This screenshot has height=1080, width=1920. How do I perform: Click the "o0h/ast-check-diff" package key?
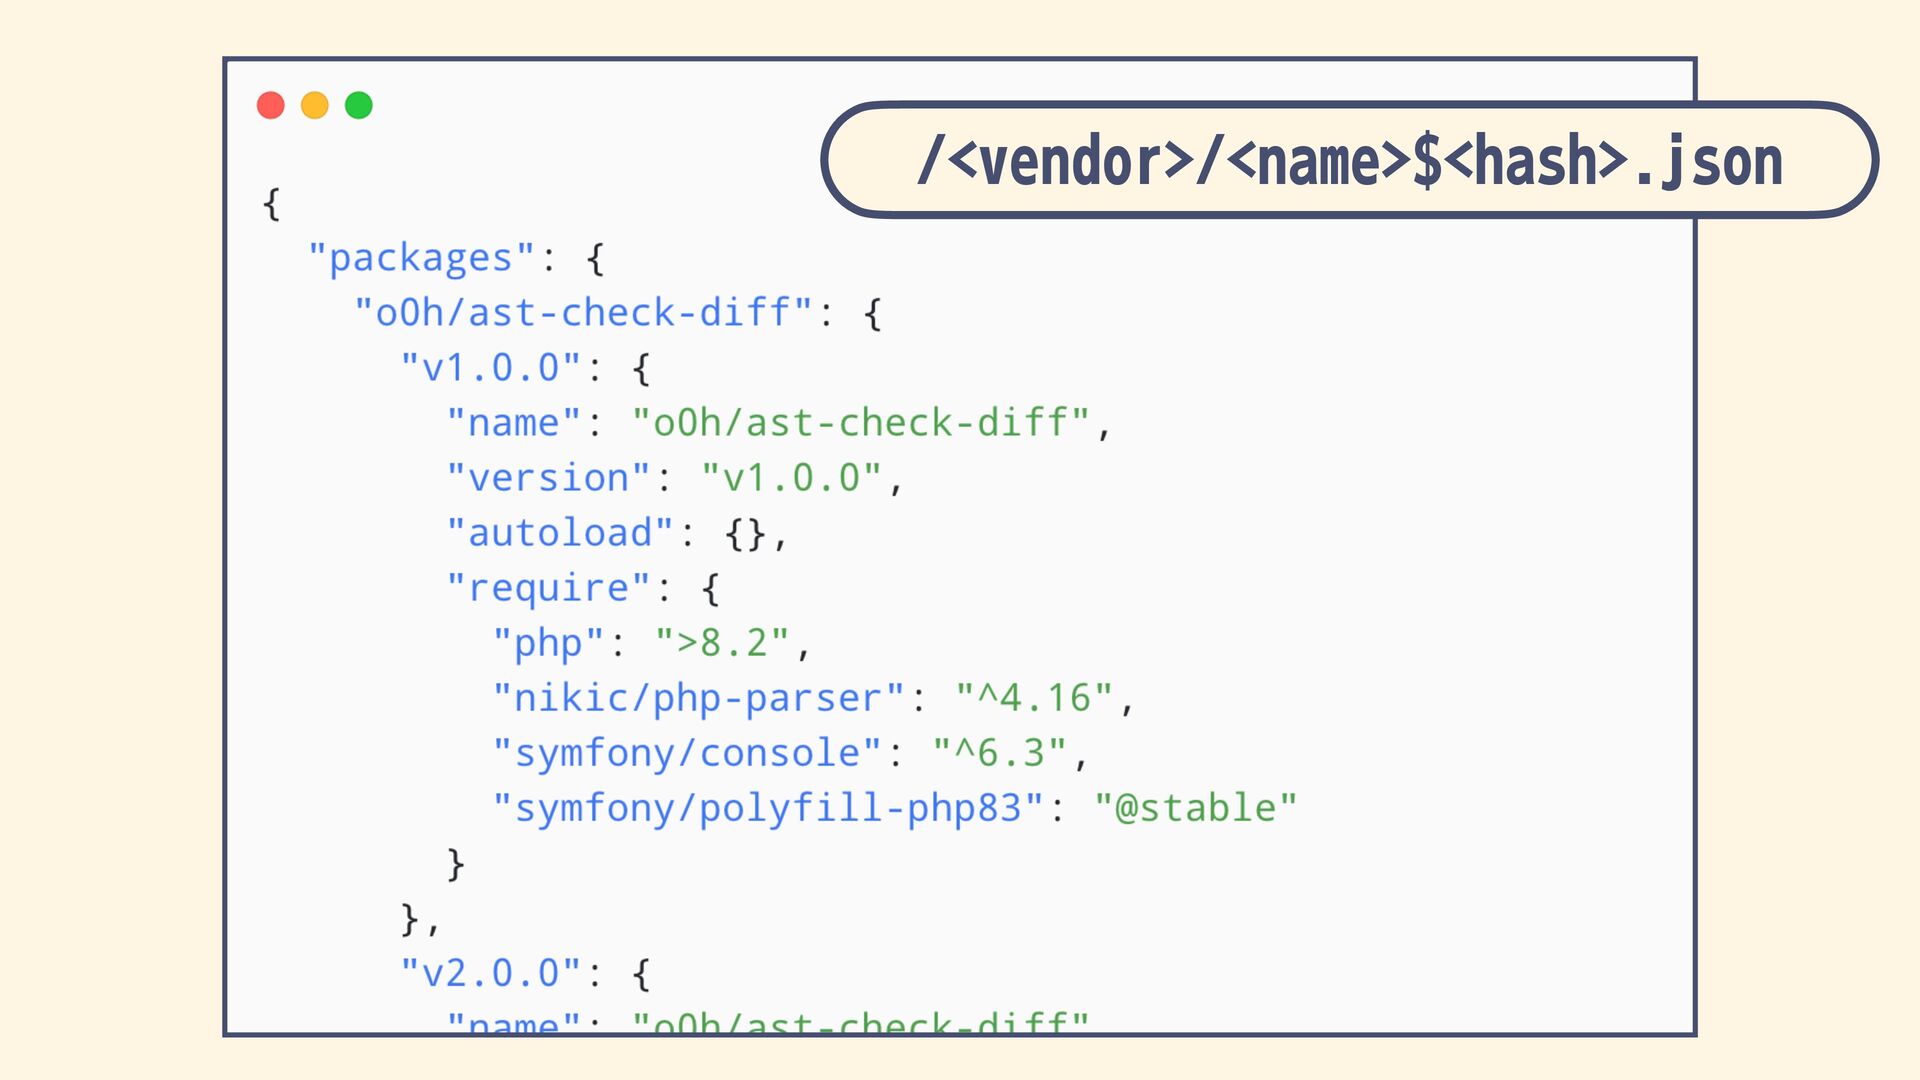(x=584, y=312)
